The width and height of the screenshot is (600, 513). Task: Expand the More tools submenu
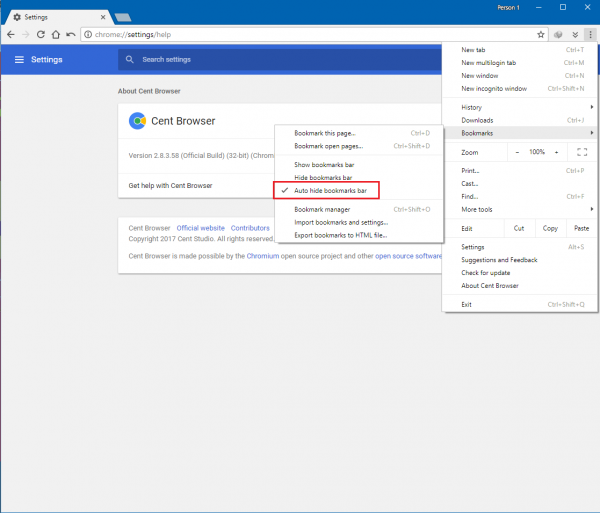click(x=520, y=209)
